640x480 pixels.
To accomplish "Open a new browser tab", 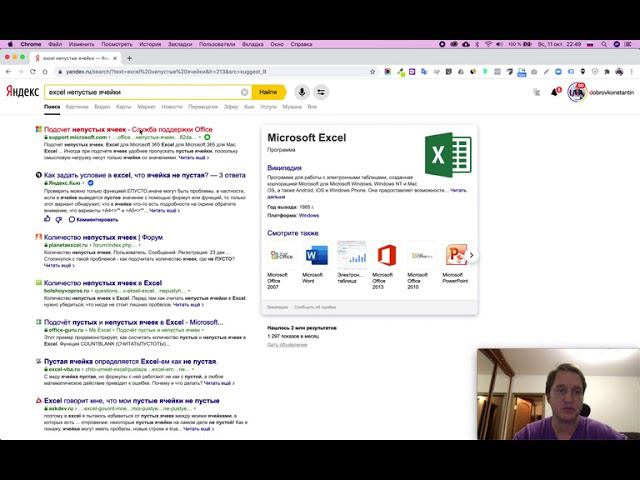I will coord(129,58).
